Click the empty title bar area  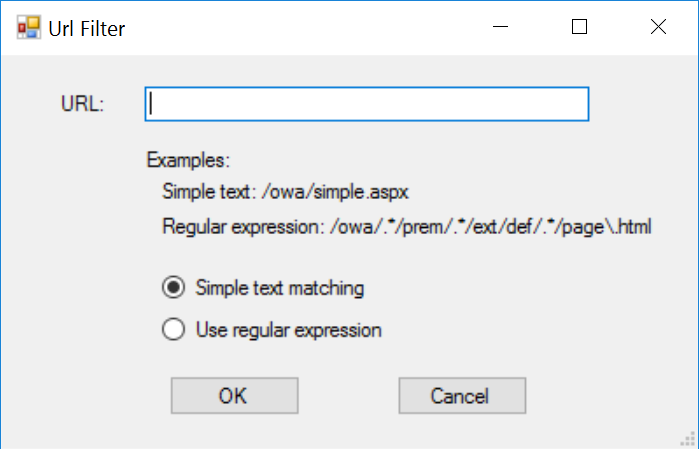[x=300, y=27]
